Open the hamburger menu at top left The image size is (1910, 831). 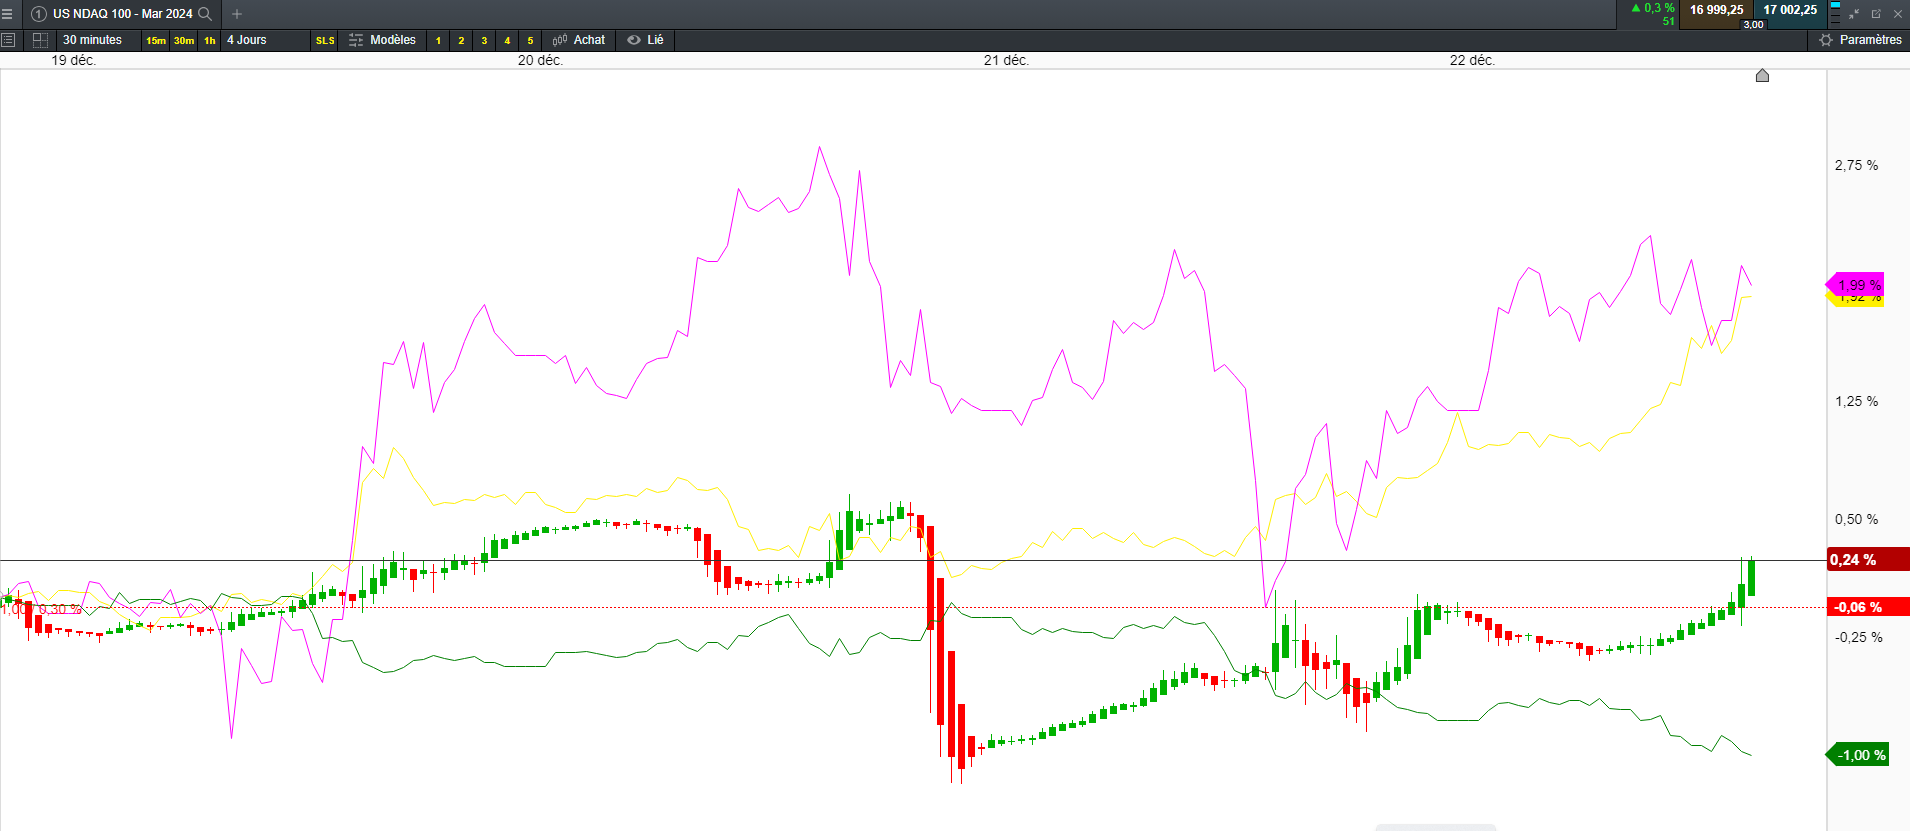(7, 14)
